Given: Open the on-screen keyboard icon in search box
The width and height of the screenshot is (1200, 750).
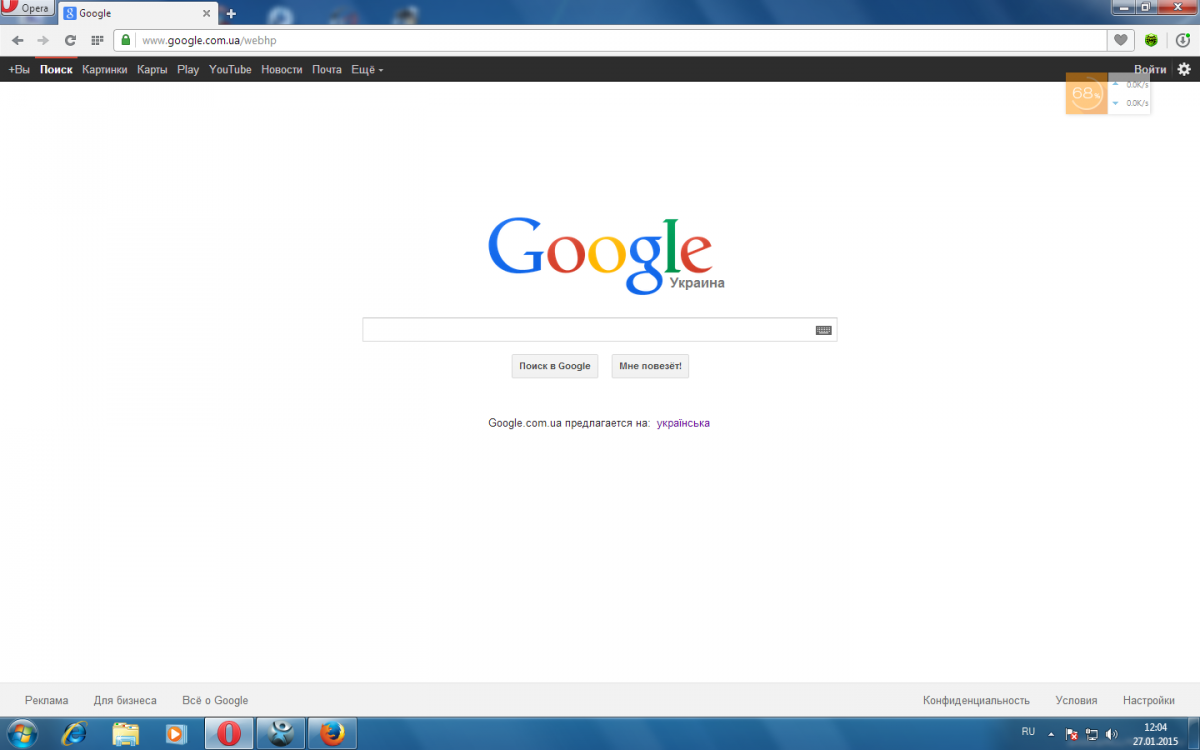Looking at the screenshot, I should pos(824,330).
